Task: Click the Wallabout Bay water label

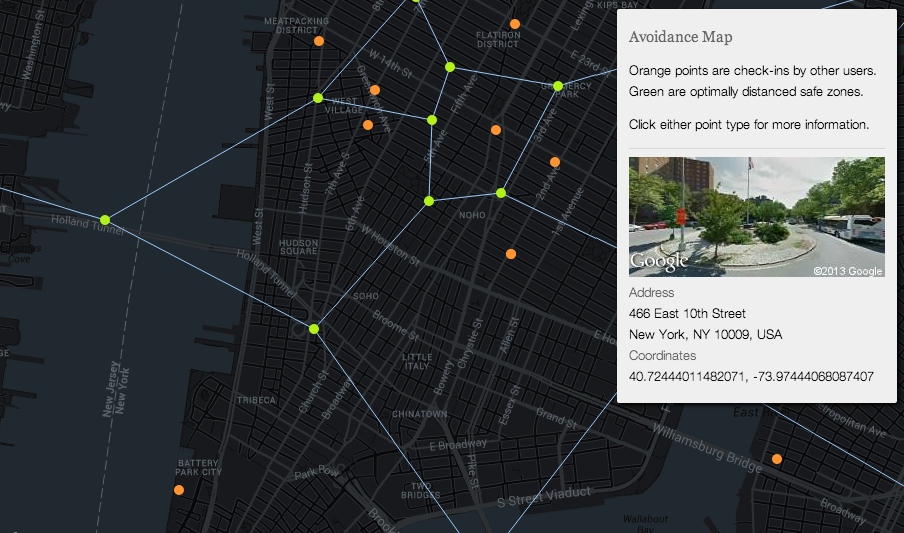Action: [645, 523]
